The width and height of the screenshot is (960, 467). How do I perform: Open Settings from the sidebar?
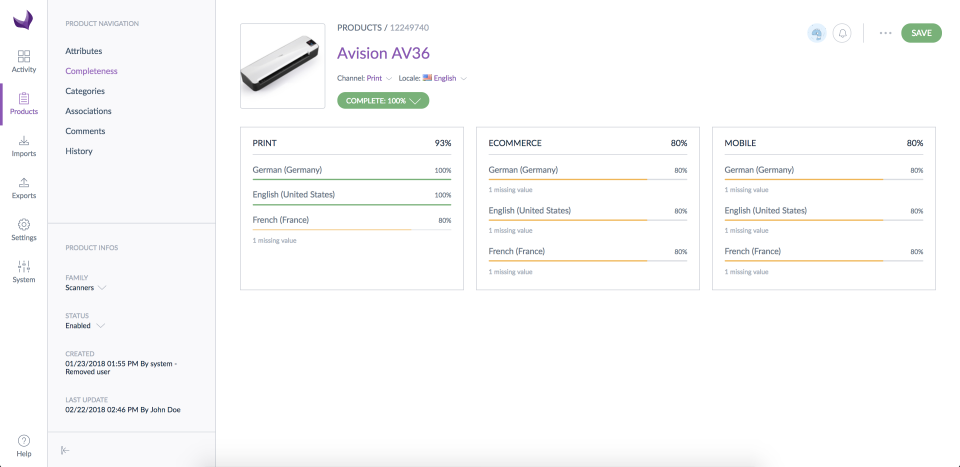[x=23, y=230]
